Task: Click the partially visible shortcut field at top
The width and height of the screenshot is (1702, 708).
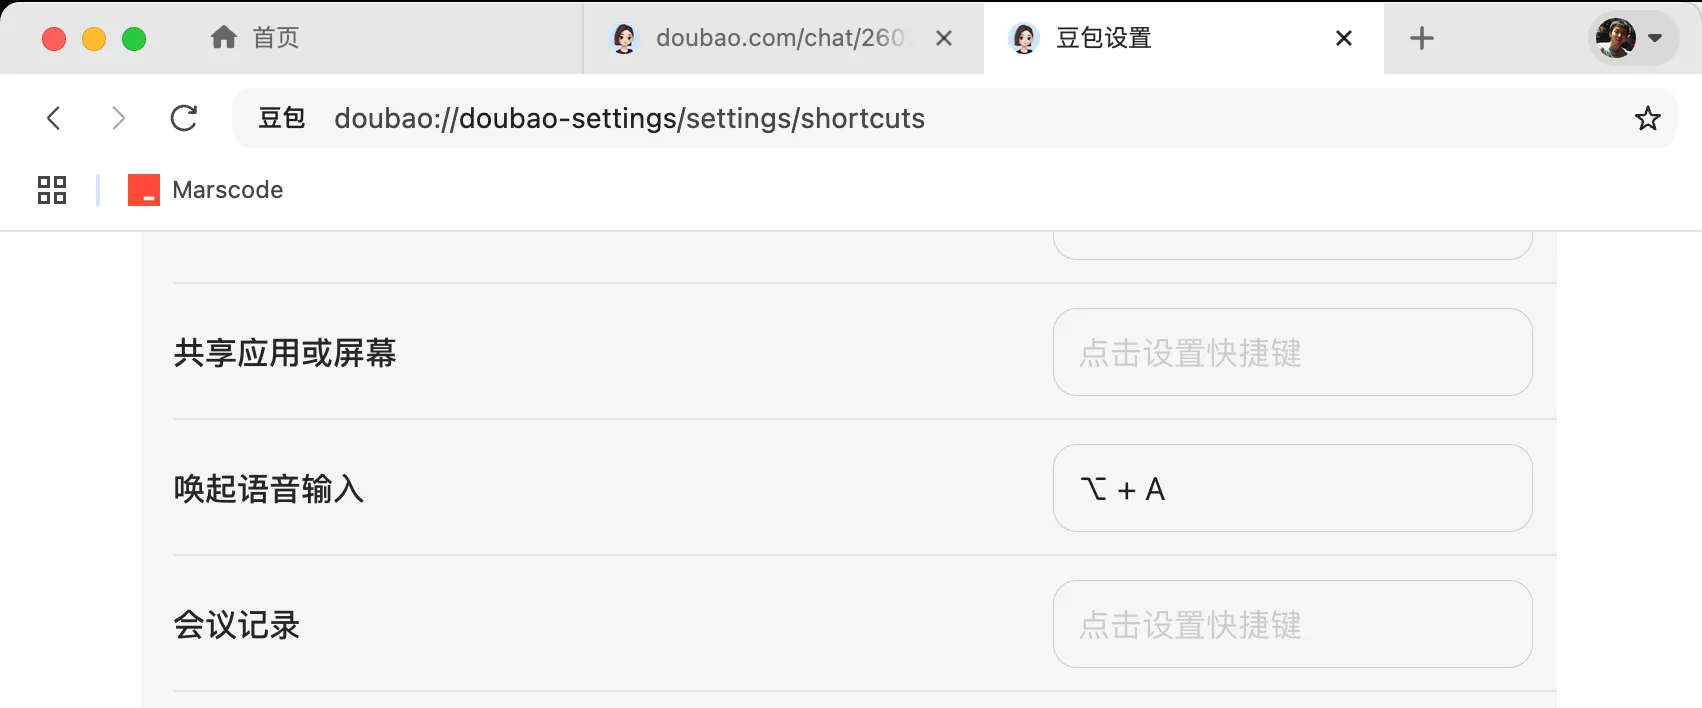Action: 1292,245
